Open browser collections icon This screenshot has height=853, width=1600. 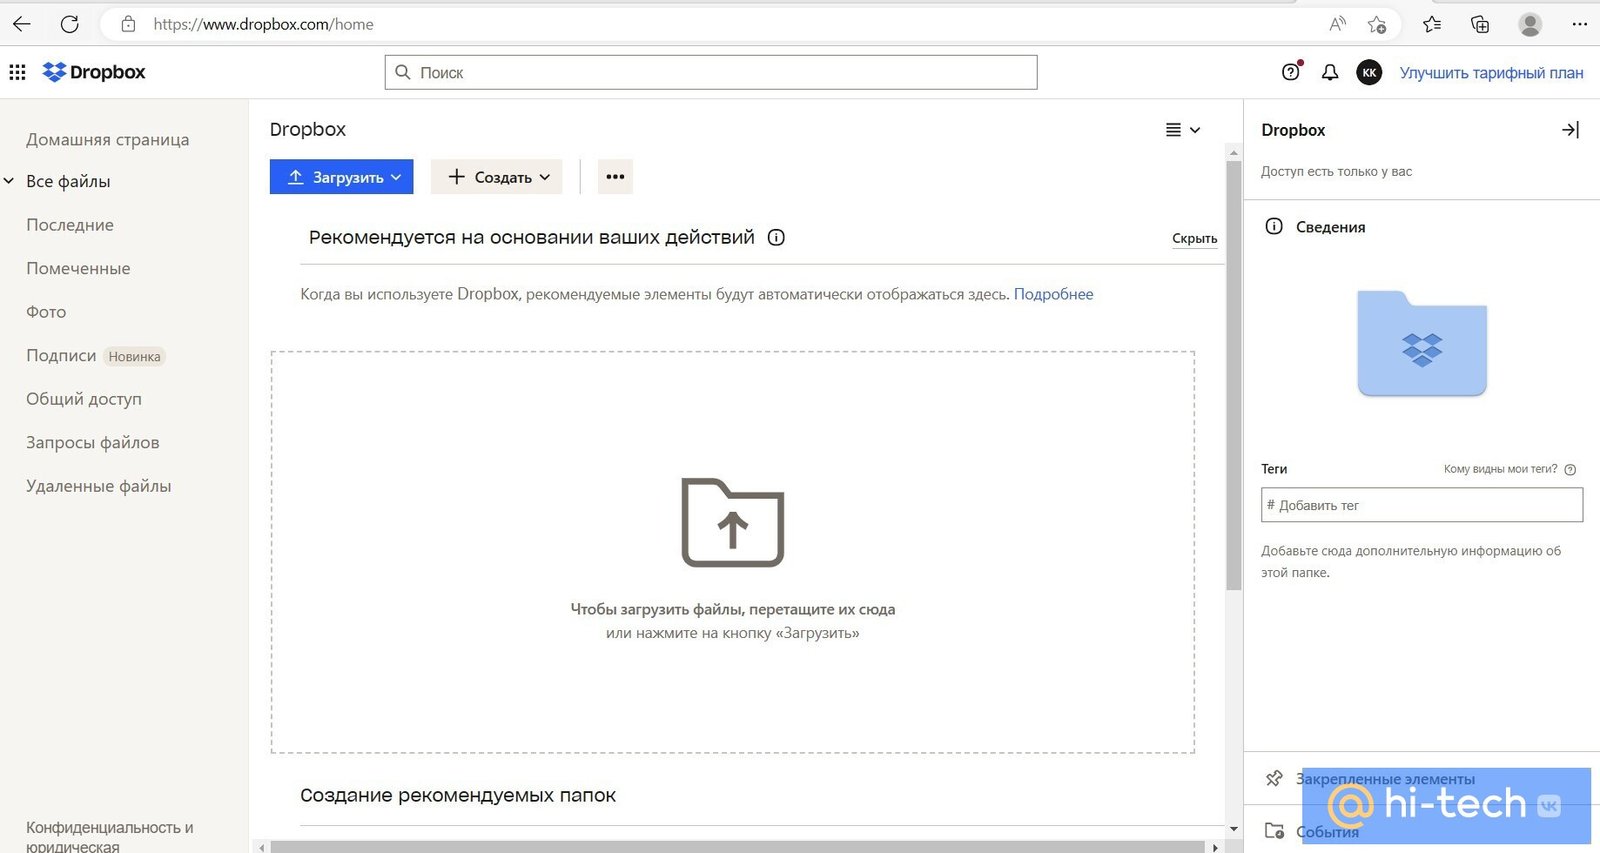coord(1480,24)
